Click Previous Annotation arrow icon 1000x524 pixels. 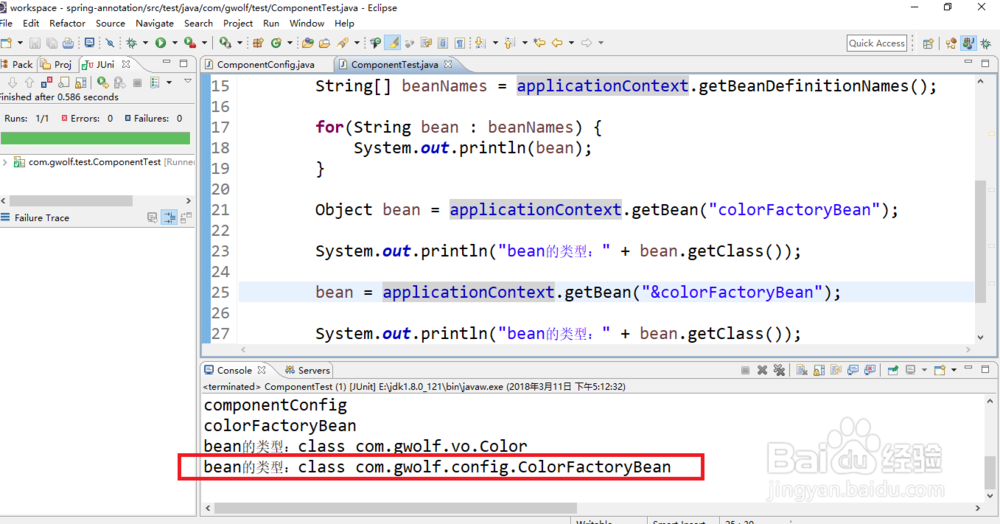[x=509, y=43]
